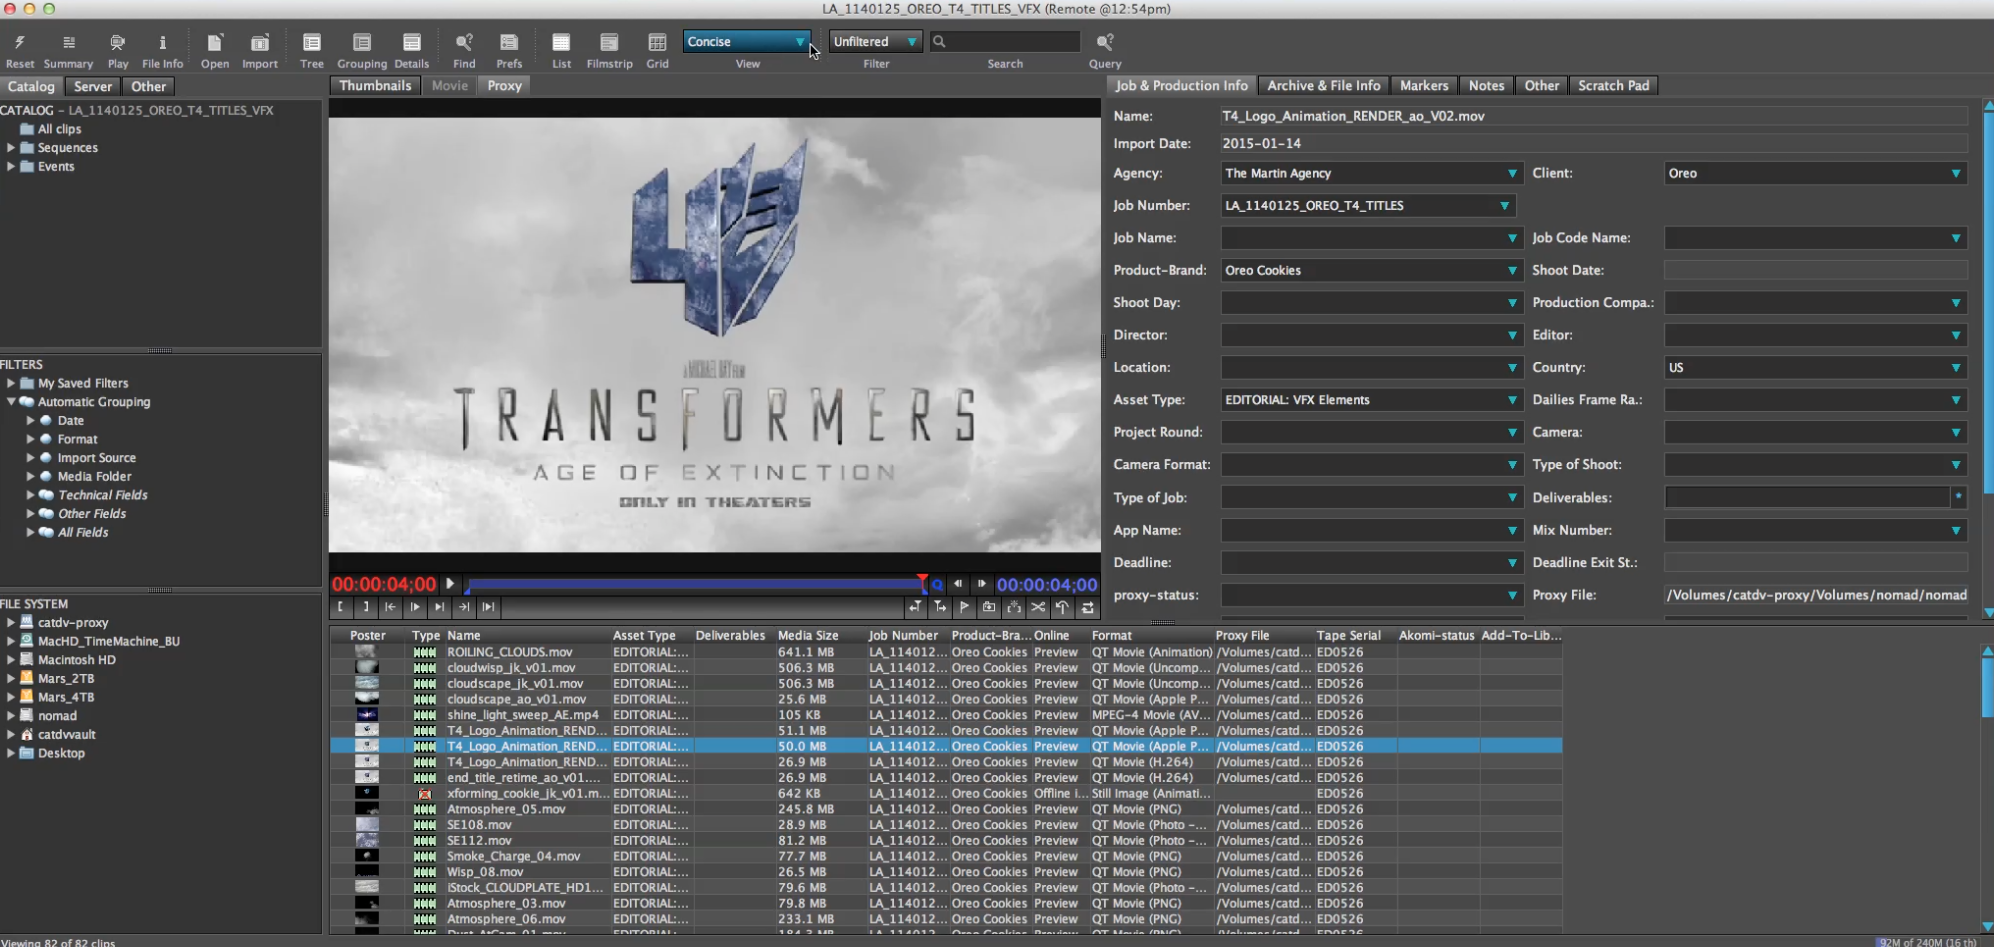Click the shuffle crossed-arrows icon
The width and height of the screenshot is (1994, 947).
[x=1038, y=607]
